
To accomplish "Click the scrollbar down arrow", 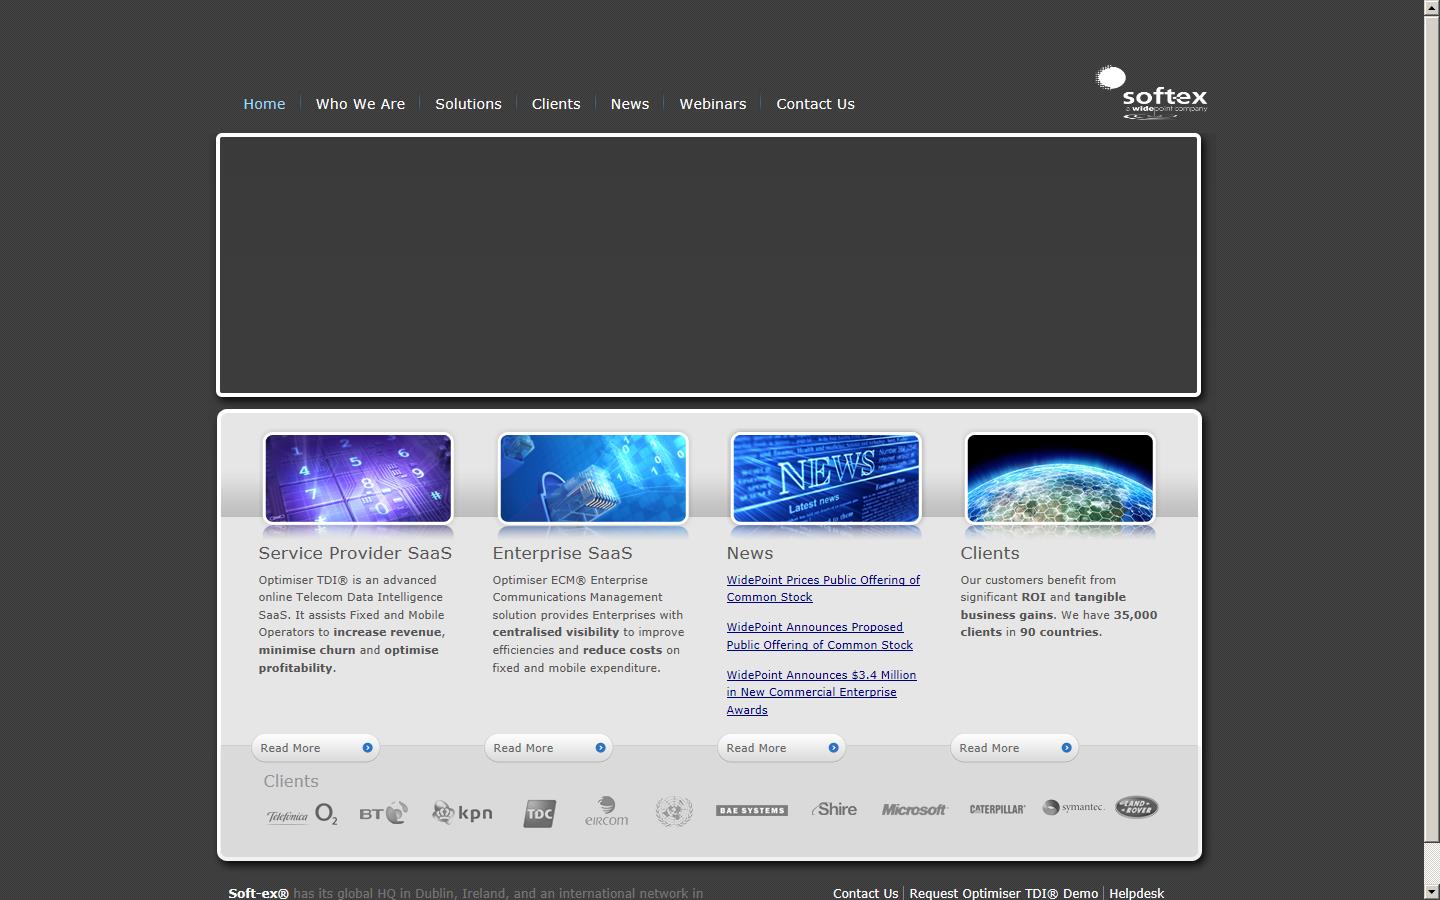I will point(1431,891).
